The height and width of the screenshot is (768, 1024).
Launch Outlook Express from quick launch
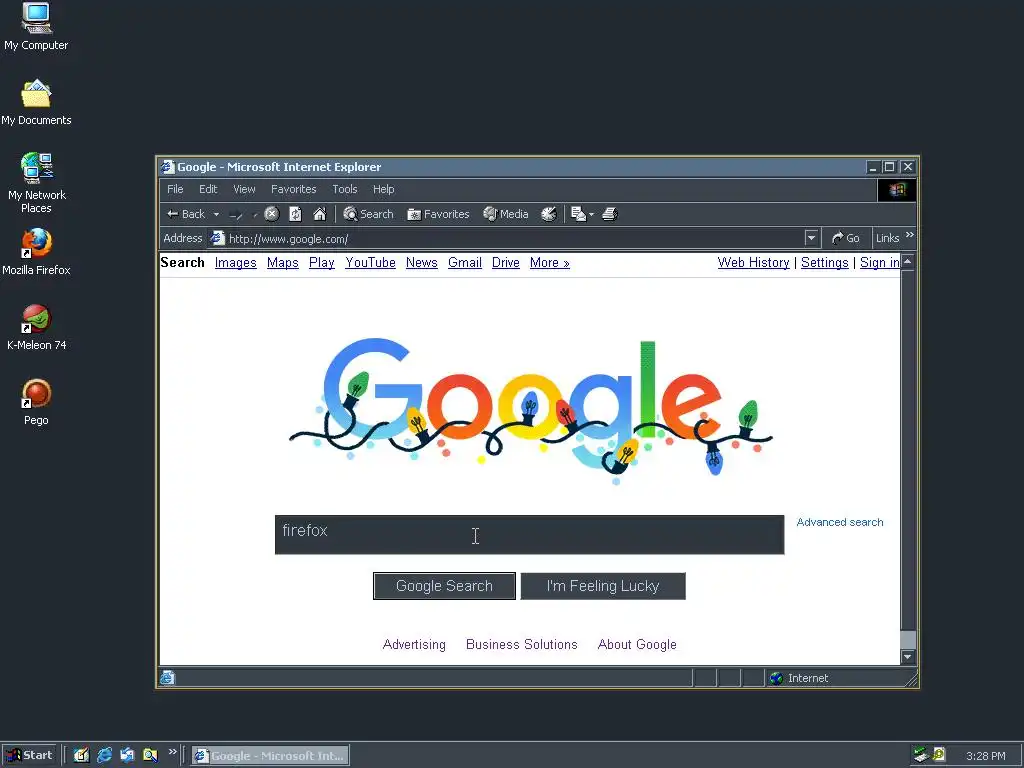pyautogui.click(x=127, y=756)
